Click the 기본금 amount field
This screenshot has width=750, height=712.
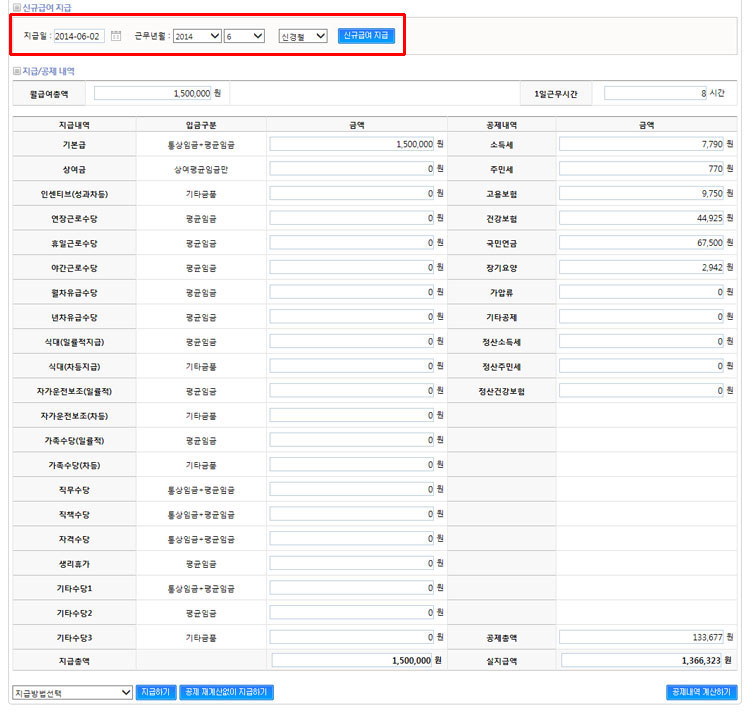[352, 144]
